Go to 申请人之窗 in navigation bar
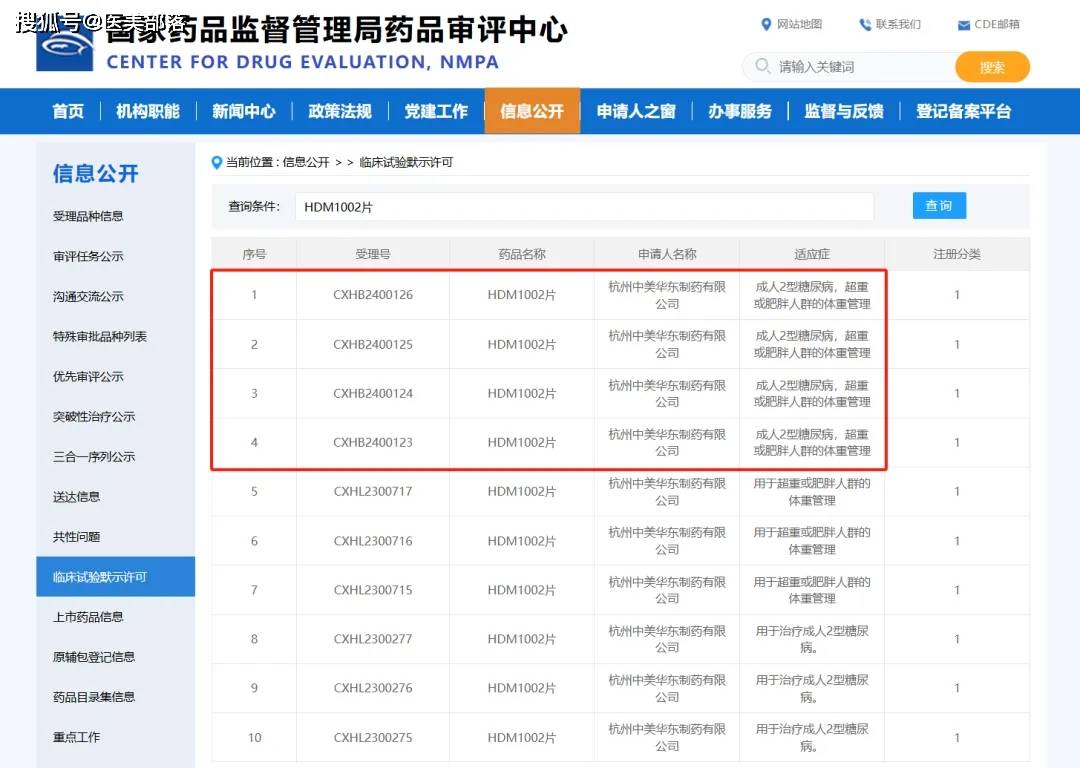 pos(636,111)
